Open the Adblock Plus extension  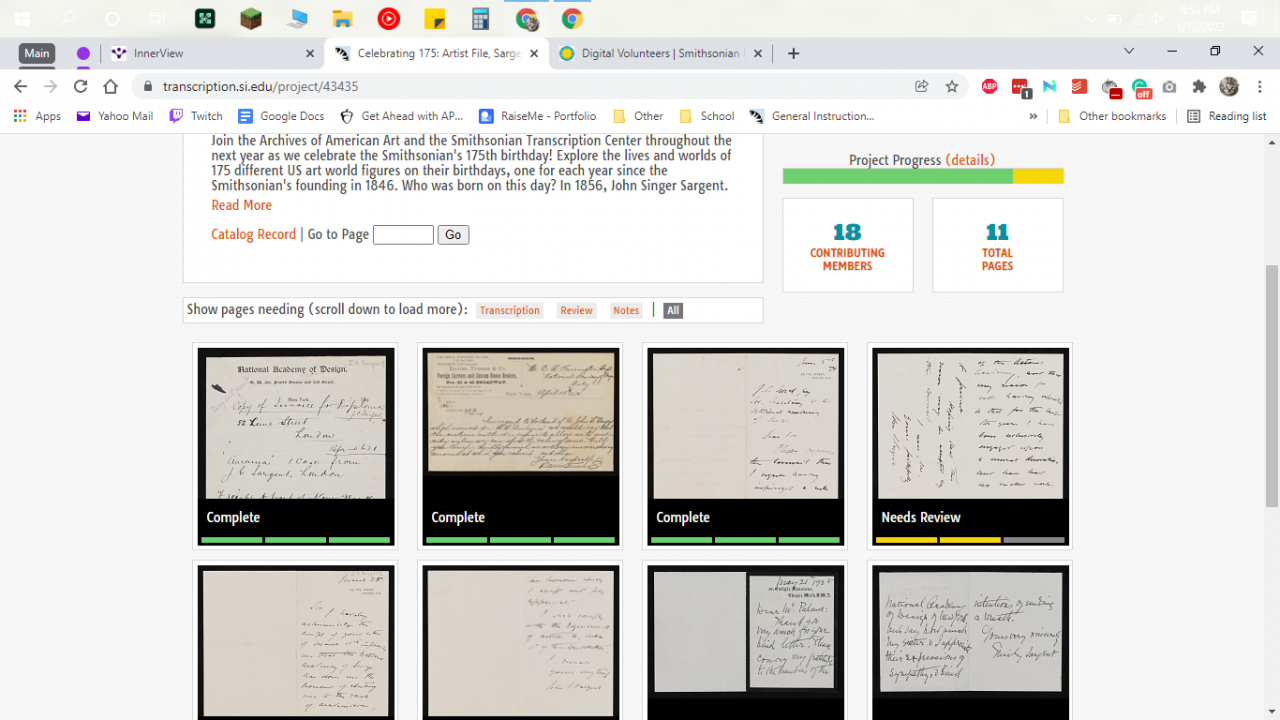coord(990,86)
